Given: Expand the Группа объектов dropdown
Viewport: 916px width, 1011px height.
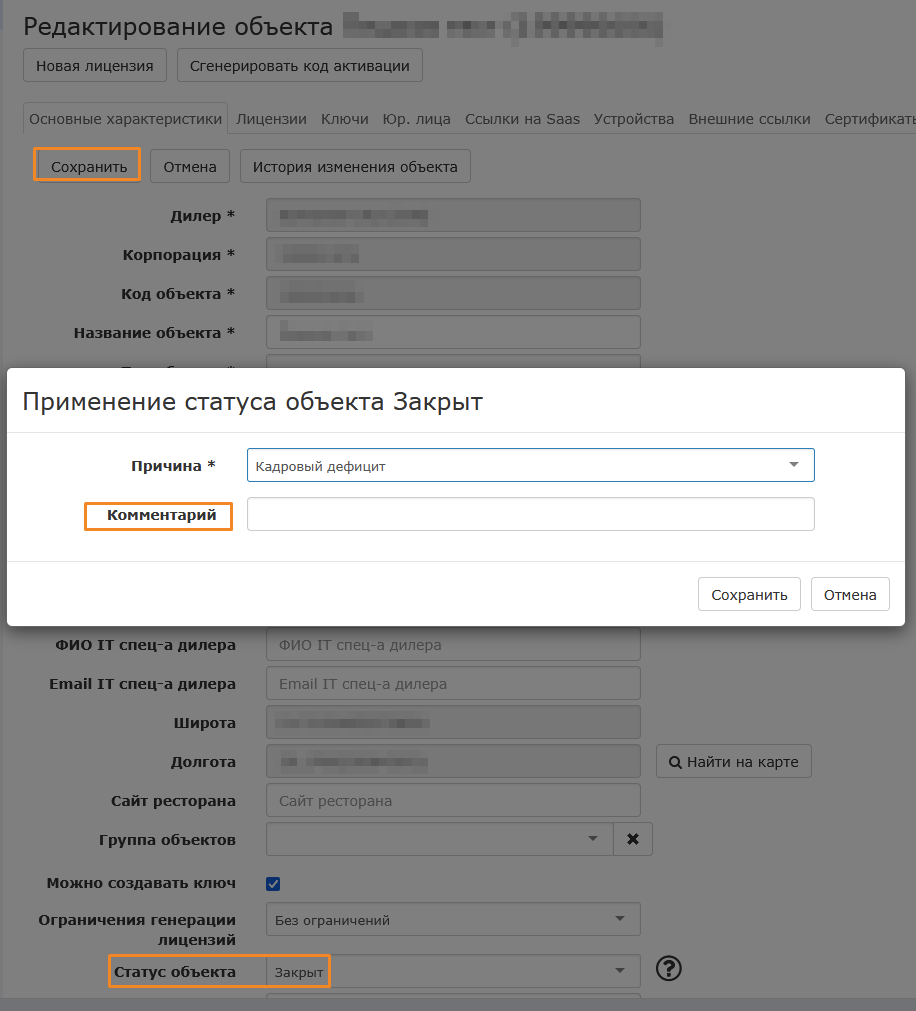Looking at the screenshot, I should point(440,839).
